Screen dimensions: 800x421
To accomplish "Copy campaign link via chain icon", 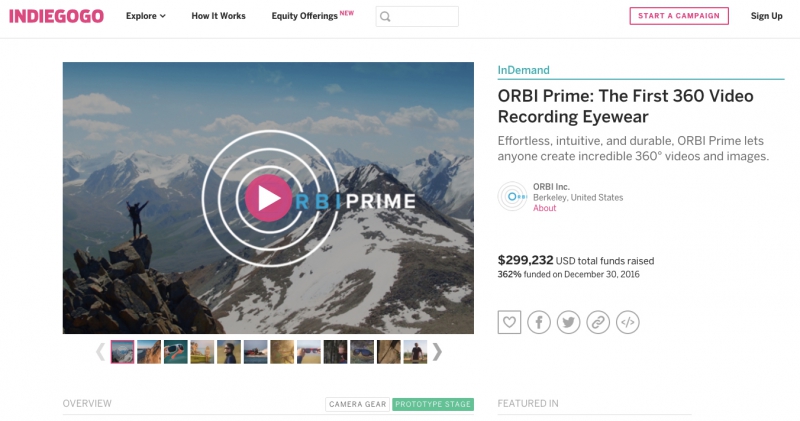I will pos(598,322).
